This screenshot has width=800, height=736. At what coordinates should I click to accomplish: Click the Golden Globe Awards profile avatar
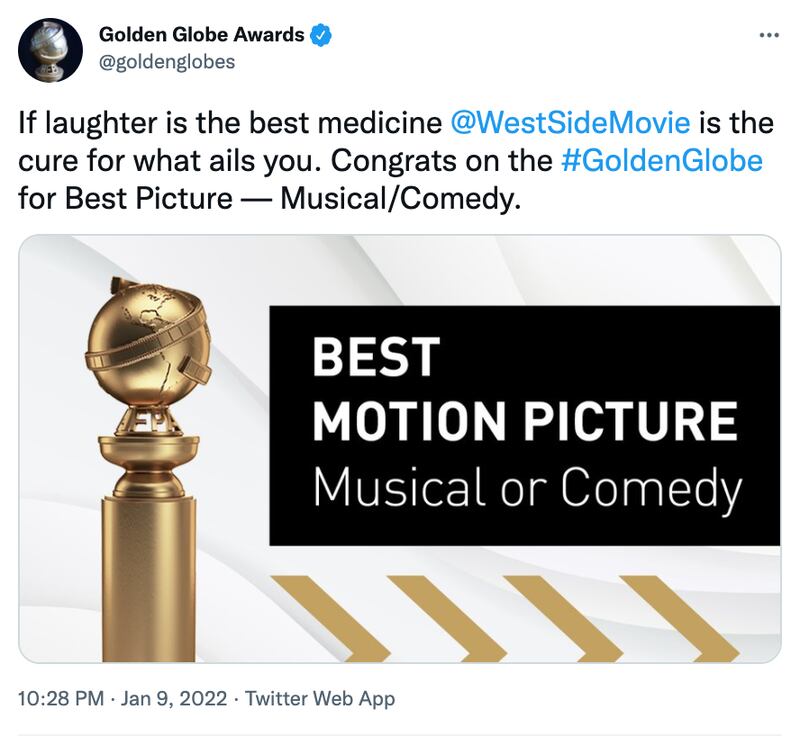[50, 49]
